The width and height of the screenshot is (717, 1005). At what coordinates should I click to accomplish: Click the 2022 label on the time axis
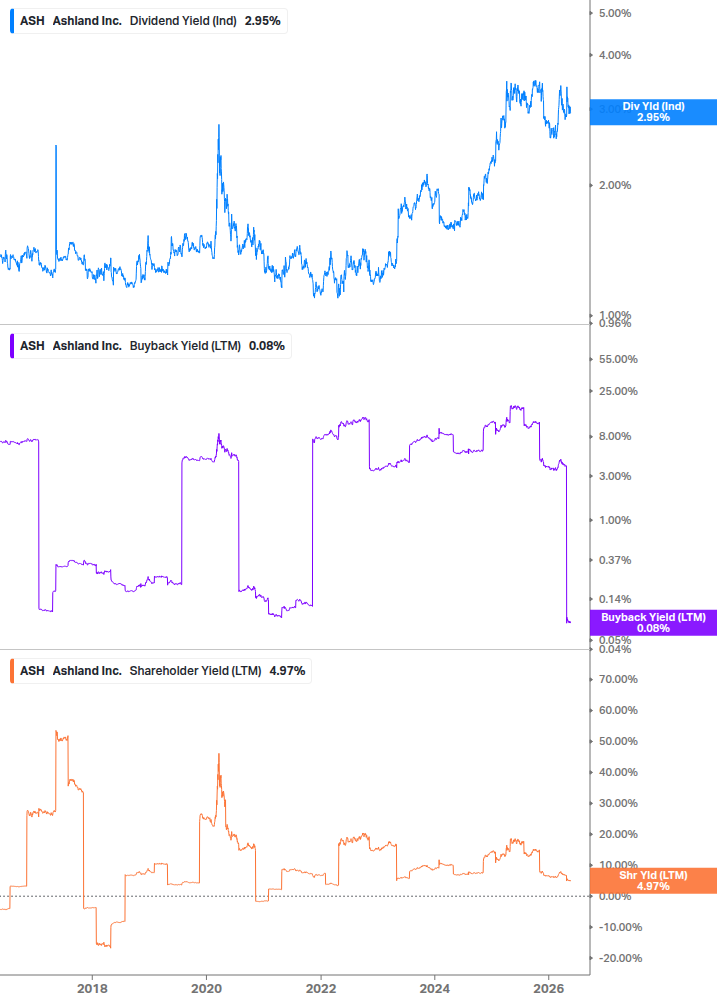[x=321, y=989]
